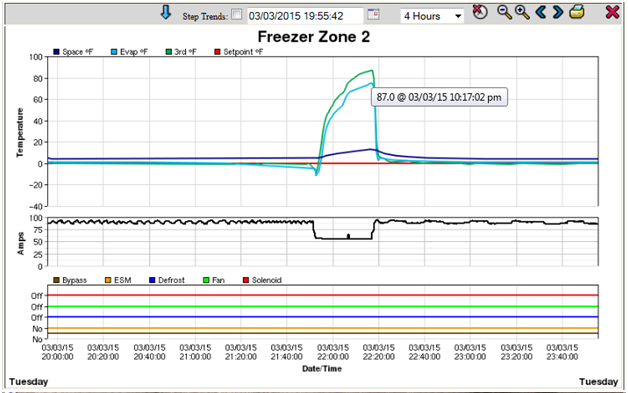This screenshot has height=393, width=628.
Task: Click the 3rd °F legend swatch
Action: point(169,52)
